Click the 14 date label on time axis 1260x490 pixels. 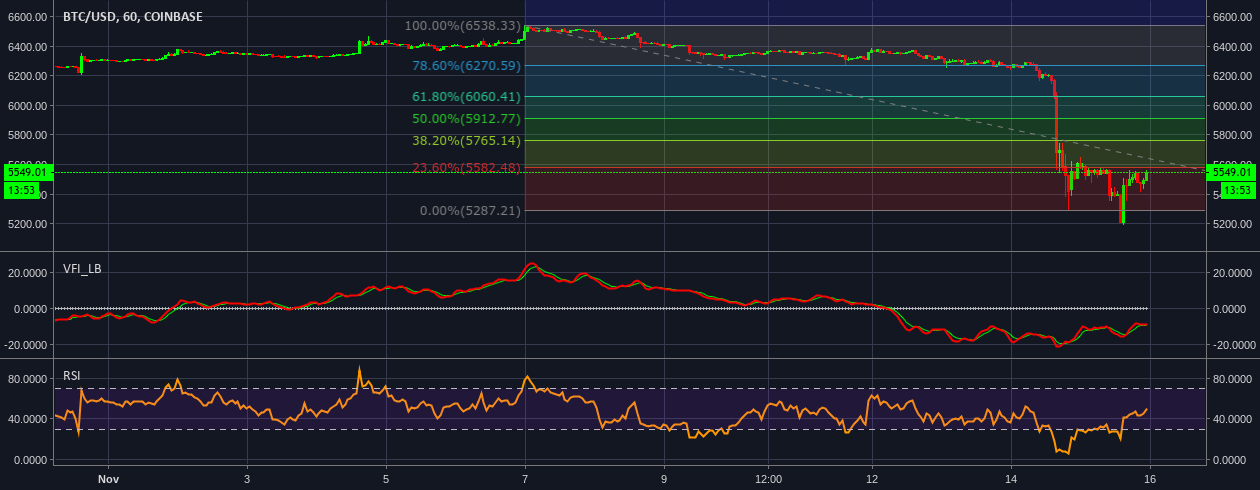[x=1011, y=481]
